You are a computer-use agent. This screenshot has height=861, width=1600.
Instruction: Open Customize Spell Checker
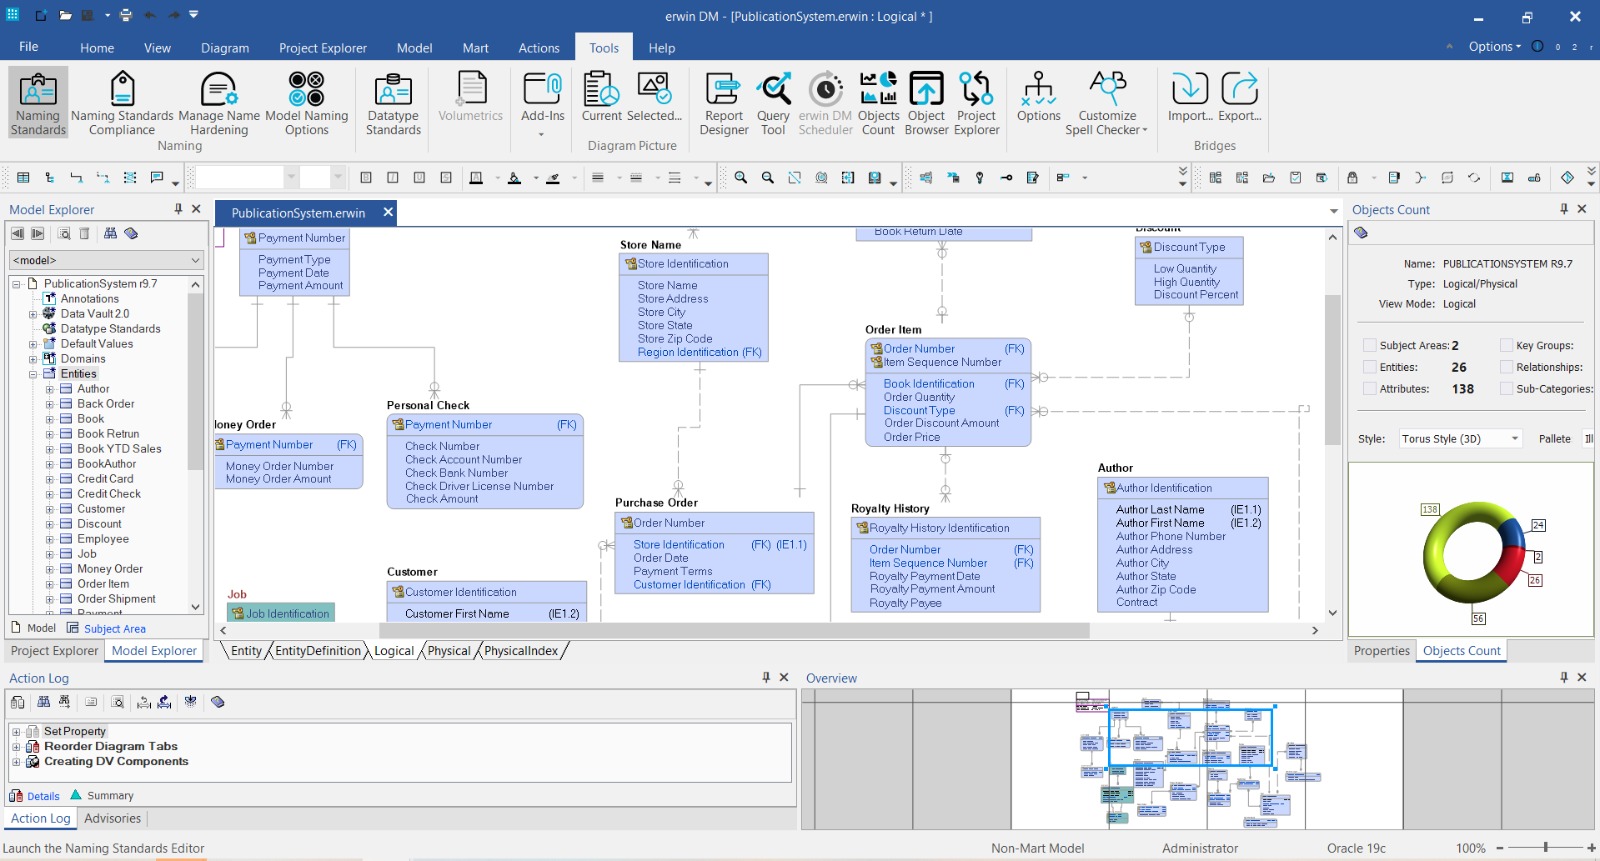pos(1107,103)
